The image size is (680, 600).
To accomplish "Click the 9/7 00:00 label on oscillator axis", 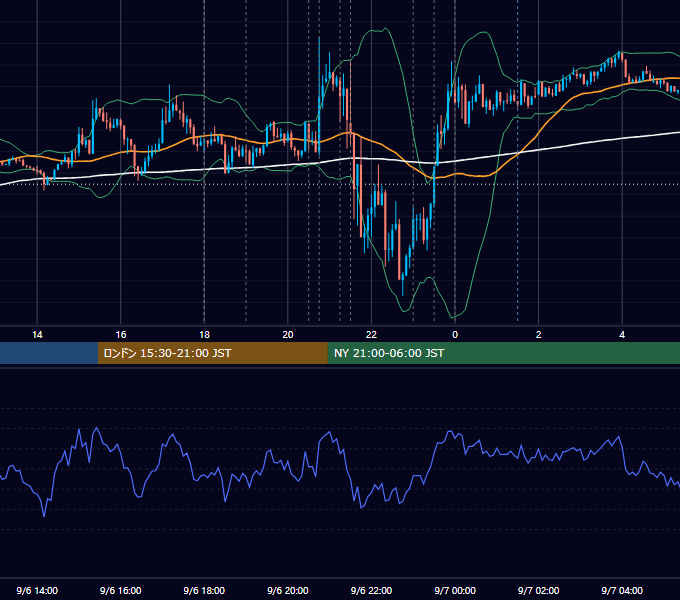I will tap(455, 590).
